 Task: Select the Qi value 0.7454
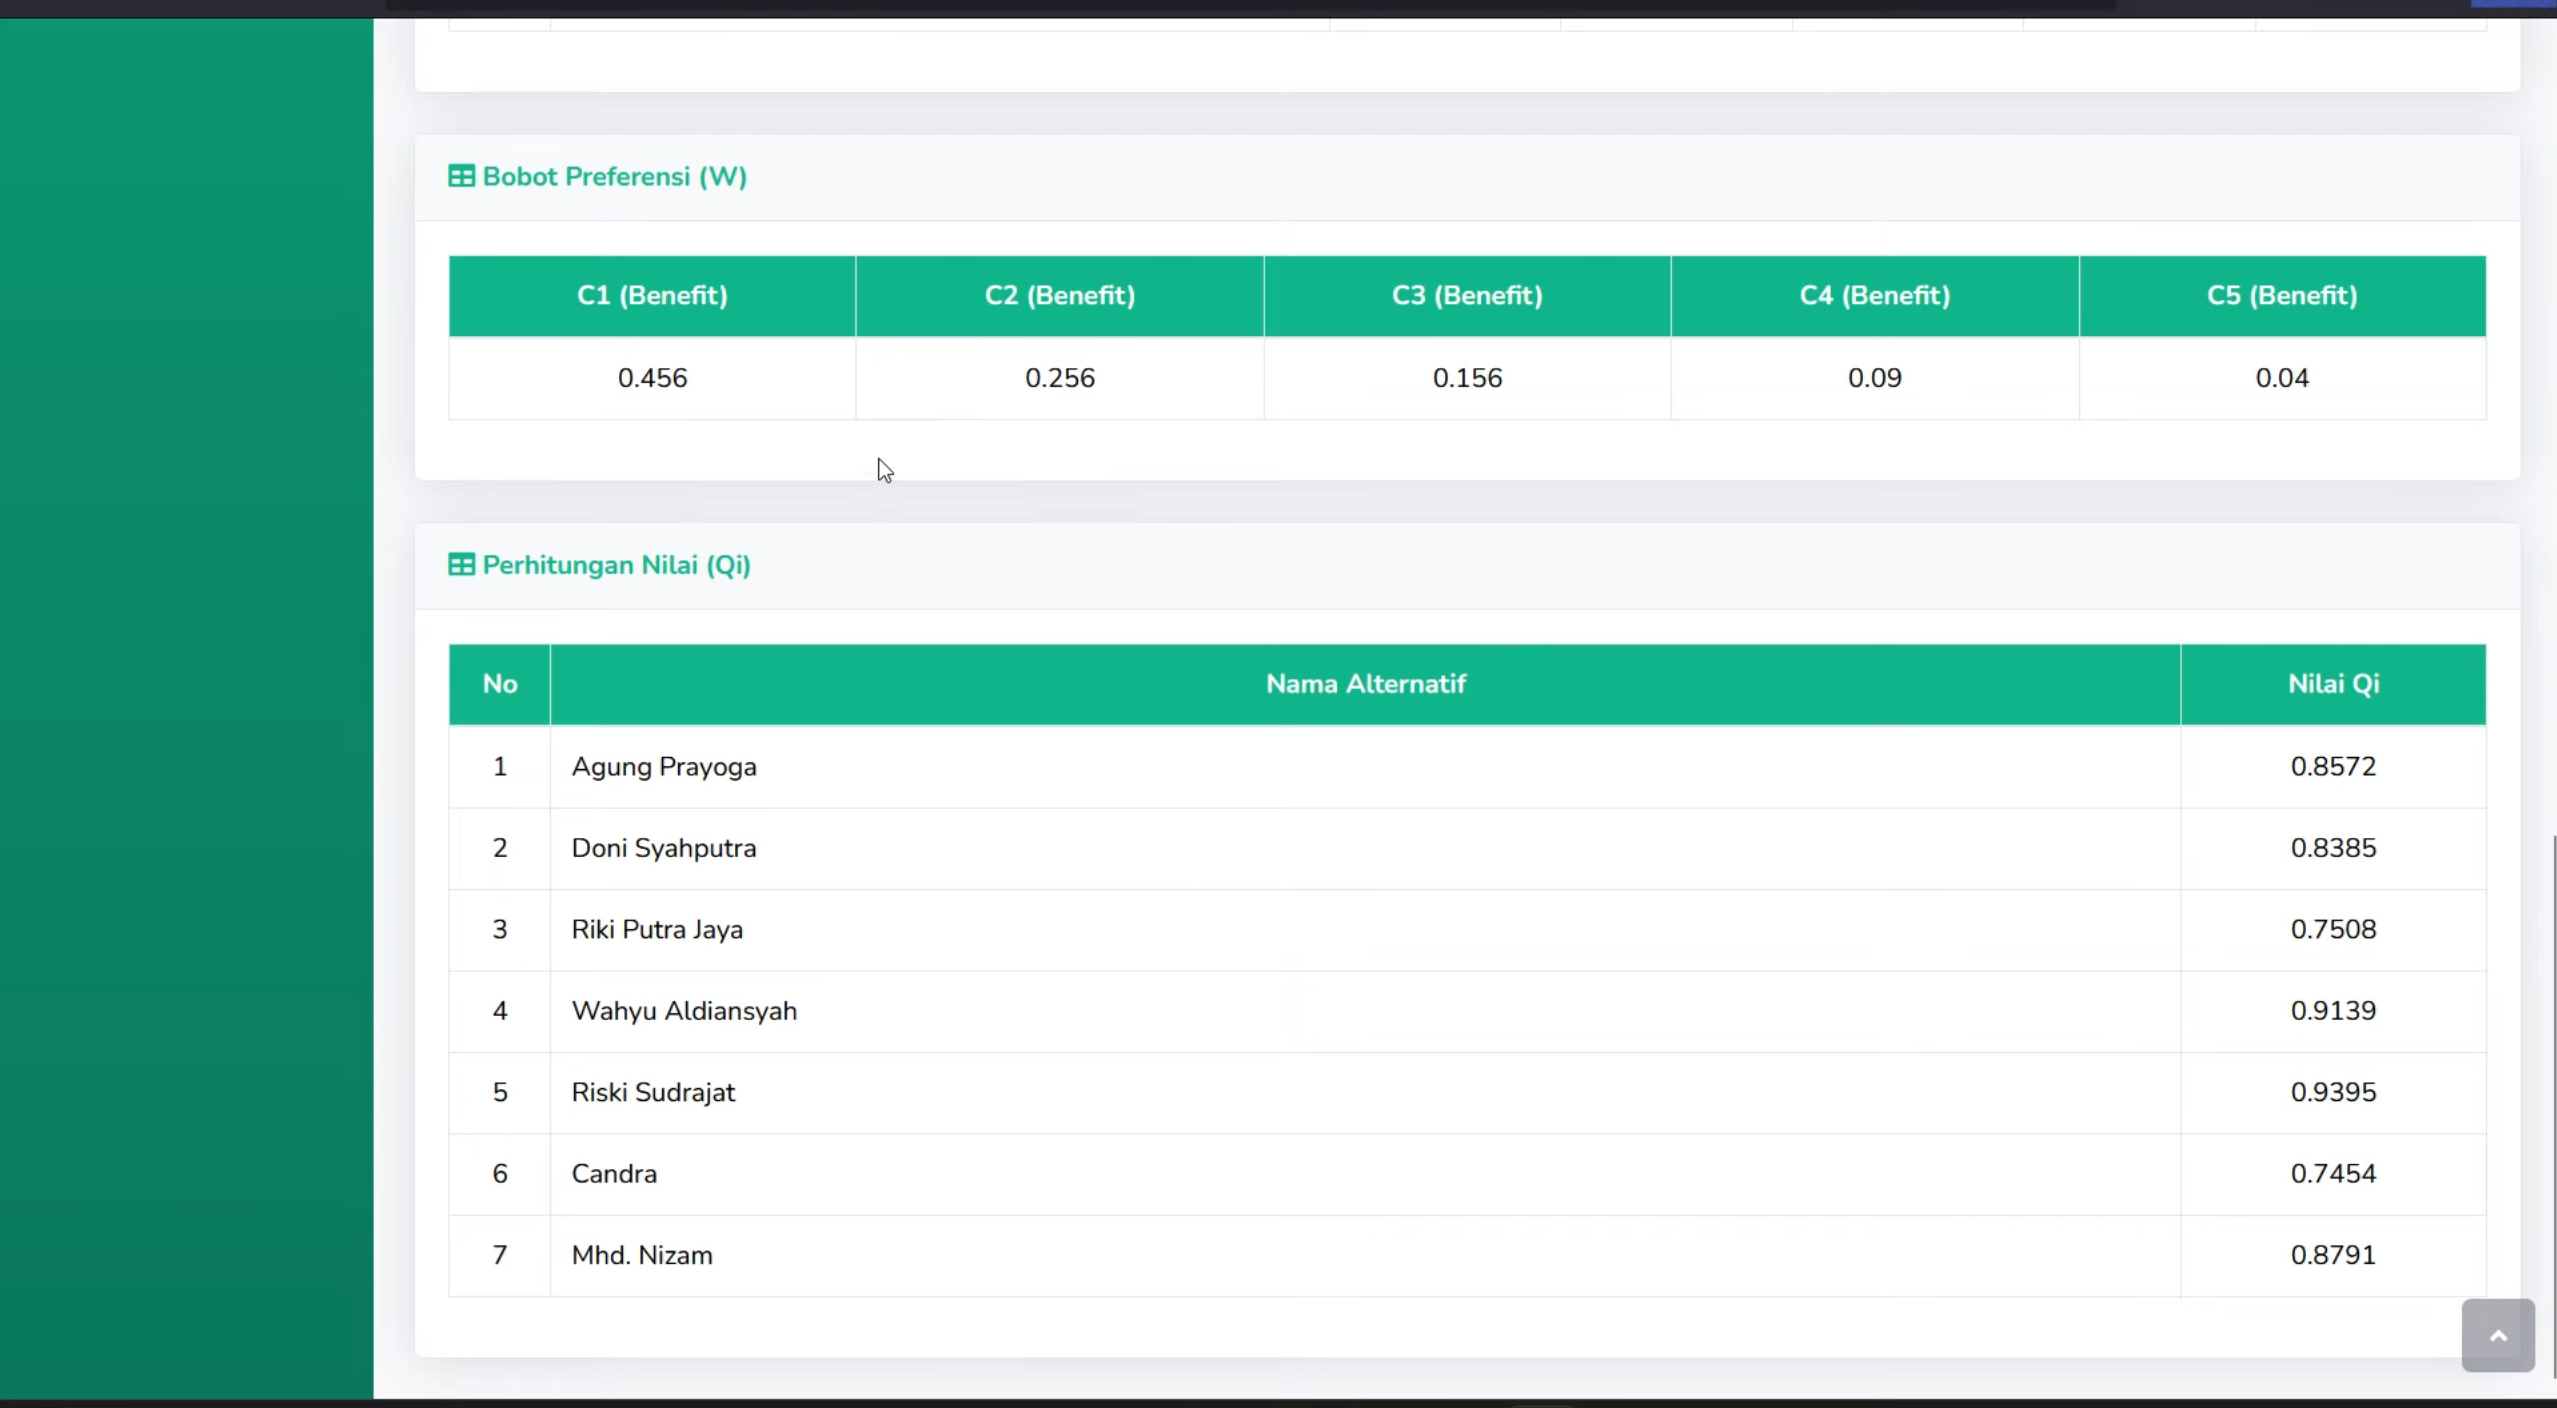coord(2333,1173)
